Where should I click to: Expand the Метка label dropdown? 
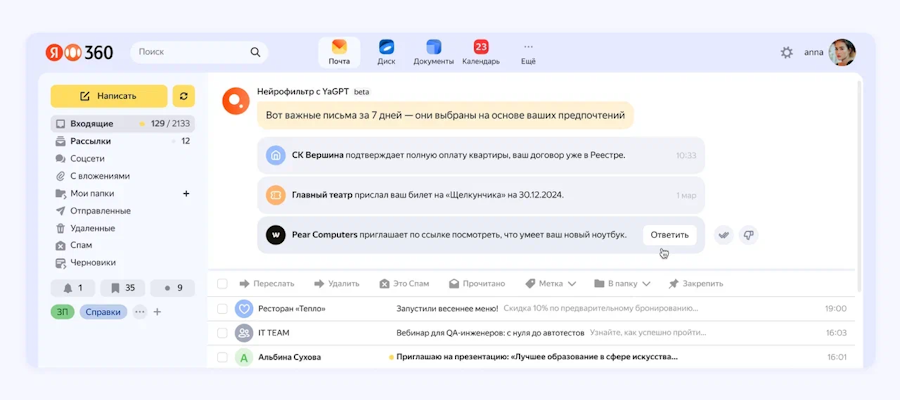[551, 284]
